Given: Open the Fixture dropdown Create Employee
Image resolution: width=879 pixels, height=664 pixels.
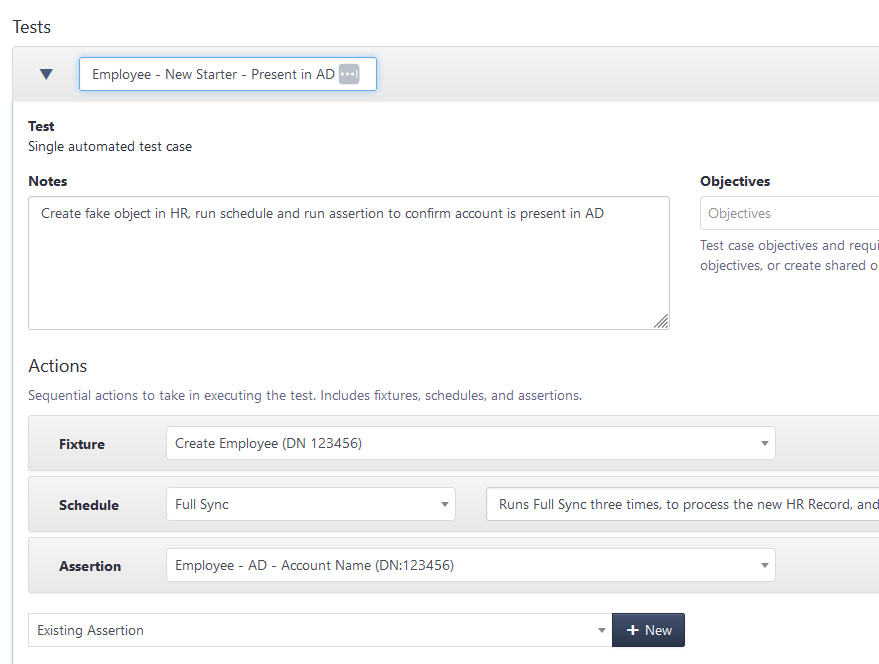Looking at the screenshot, I should click(471, 443).
